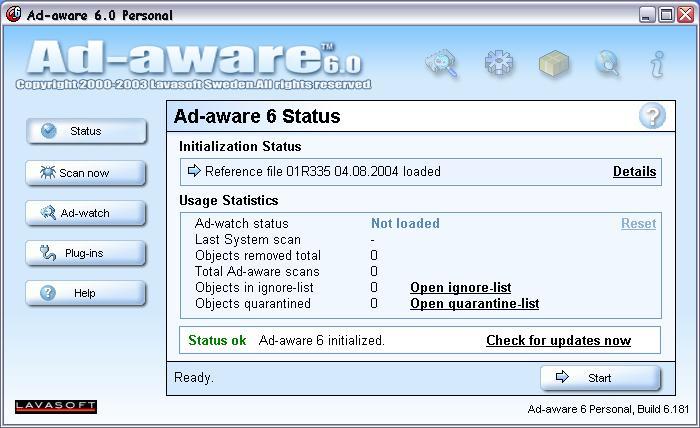
Task: Maximize the Ad-aware window
Action: (x=666, y=15)
